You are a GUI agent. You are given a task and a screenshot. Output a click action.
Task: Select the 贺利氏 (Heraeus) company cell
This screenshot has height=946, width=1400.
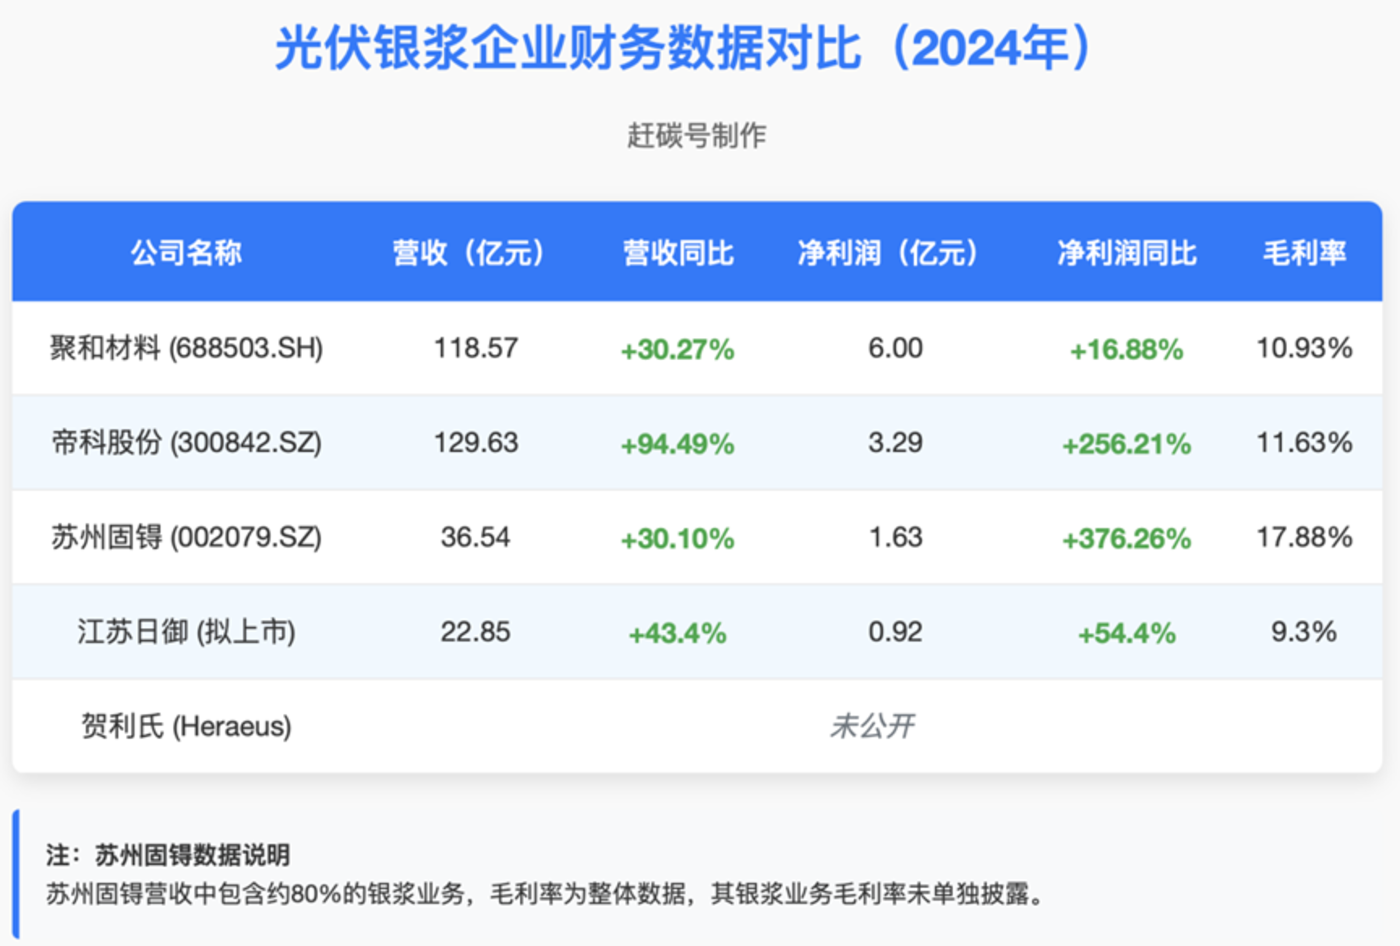point(186,726)
